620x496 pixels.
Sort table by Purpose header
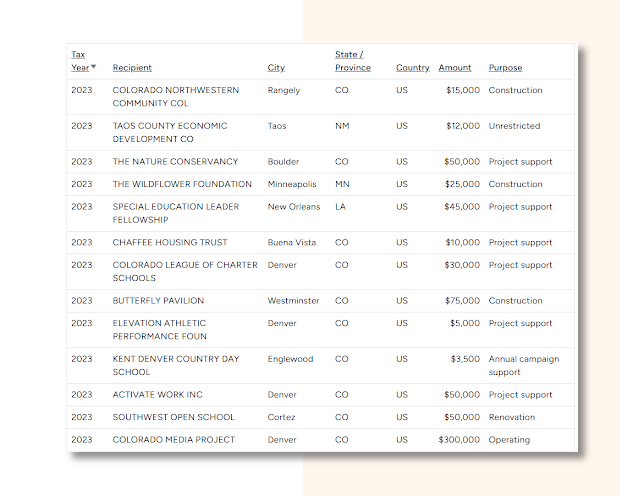click(x=505, y=68)
